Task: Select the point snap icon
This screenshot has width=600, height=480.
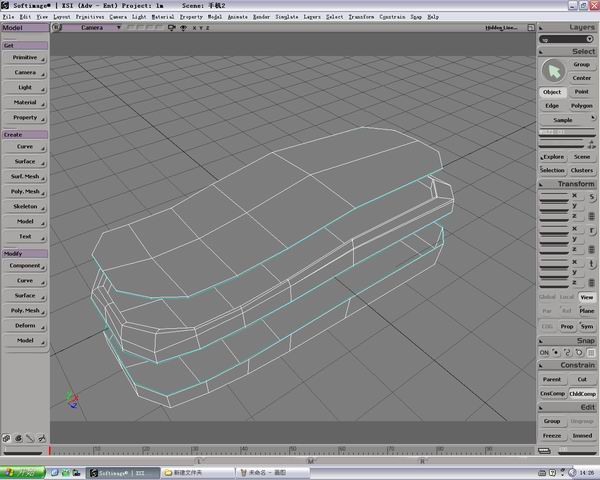Action: tap(556, 353)
